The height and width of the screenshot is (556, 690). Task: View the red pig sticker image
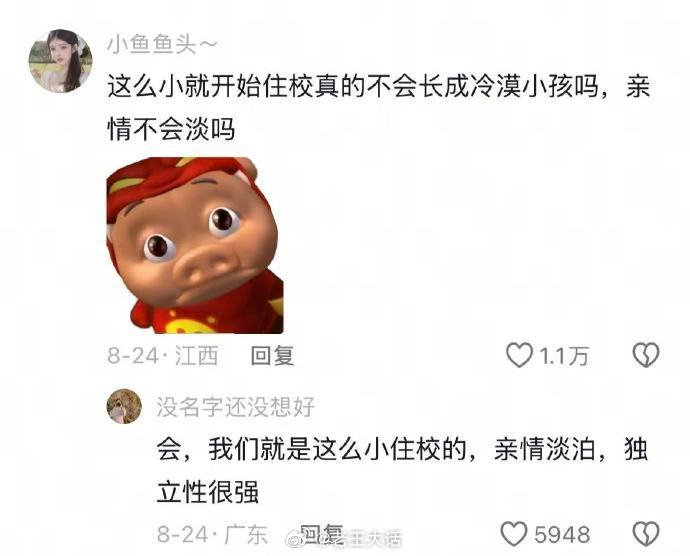tap(195, 245)
